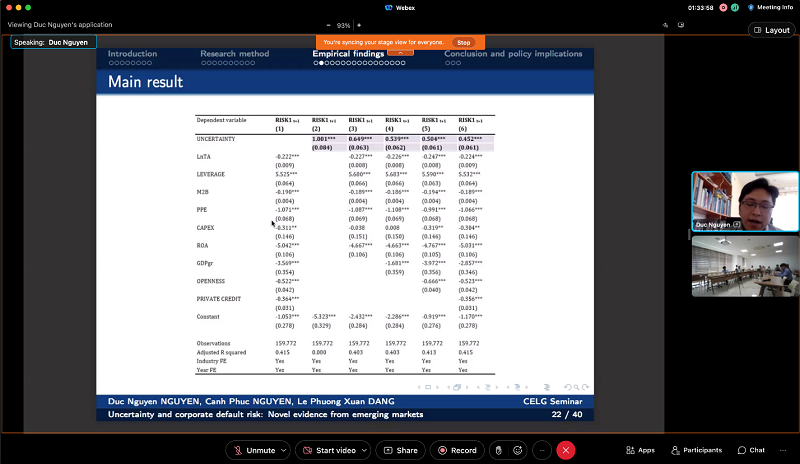Click the Speaking: Duc Nguyen indicator
This screenshot has height=464, width=800.
point(54,42)
